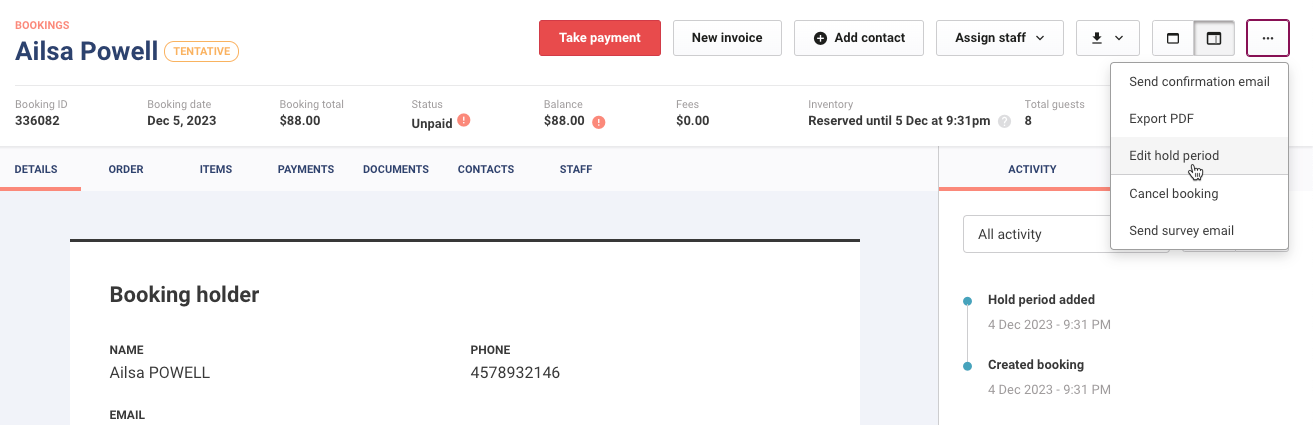This screenshot has height=425, width=1313.
Task: Switch to split-panel layout view
Action: coord(1214,38)
